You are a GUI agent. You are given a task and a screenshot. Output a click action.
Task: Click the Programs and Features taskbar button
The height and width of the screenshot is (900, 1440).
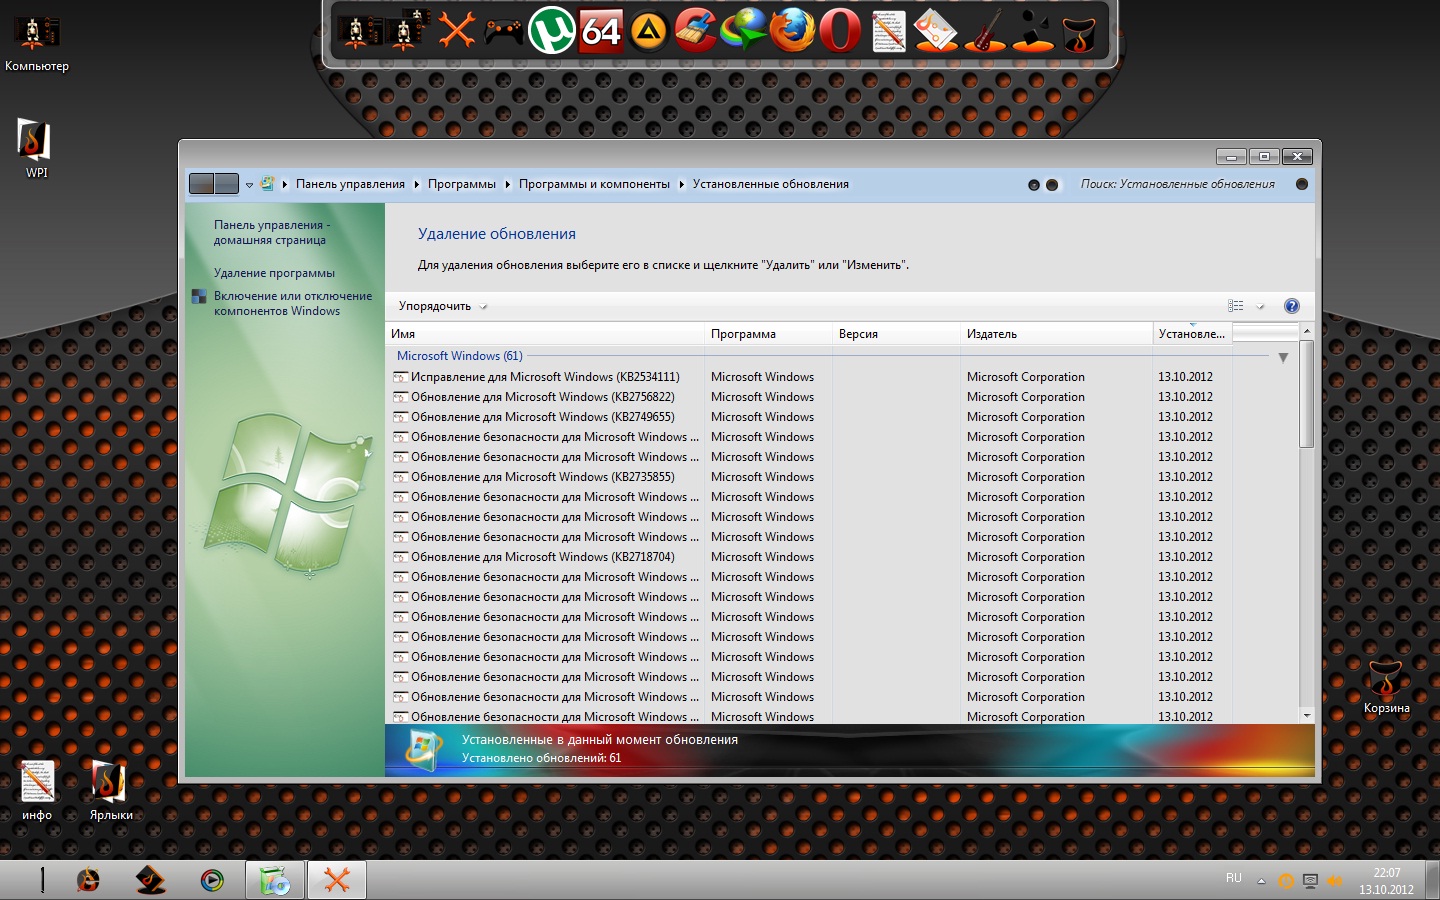[274, 880]
